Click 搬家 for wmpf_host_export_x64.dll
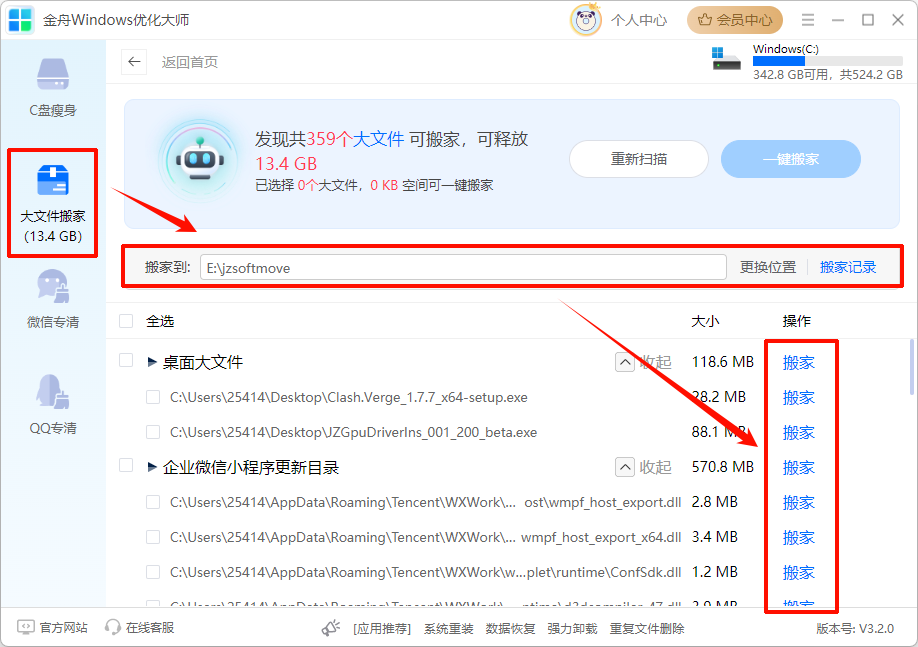This screenshot has width=918, height=647. 799,538
